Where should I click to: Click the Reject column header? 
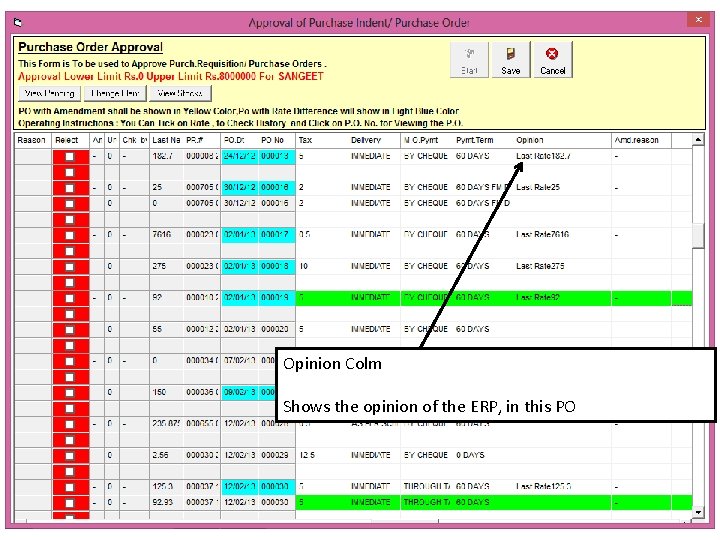click(71, 140)
